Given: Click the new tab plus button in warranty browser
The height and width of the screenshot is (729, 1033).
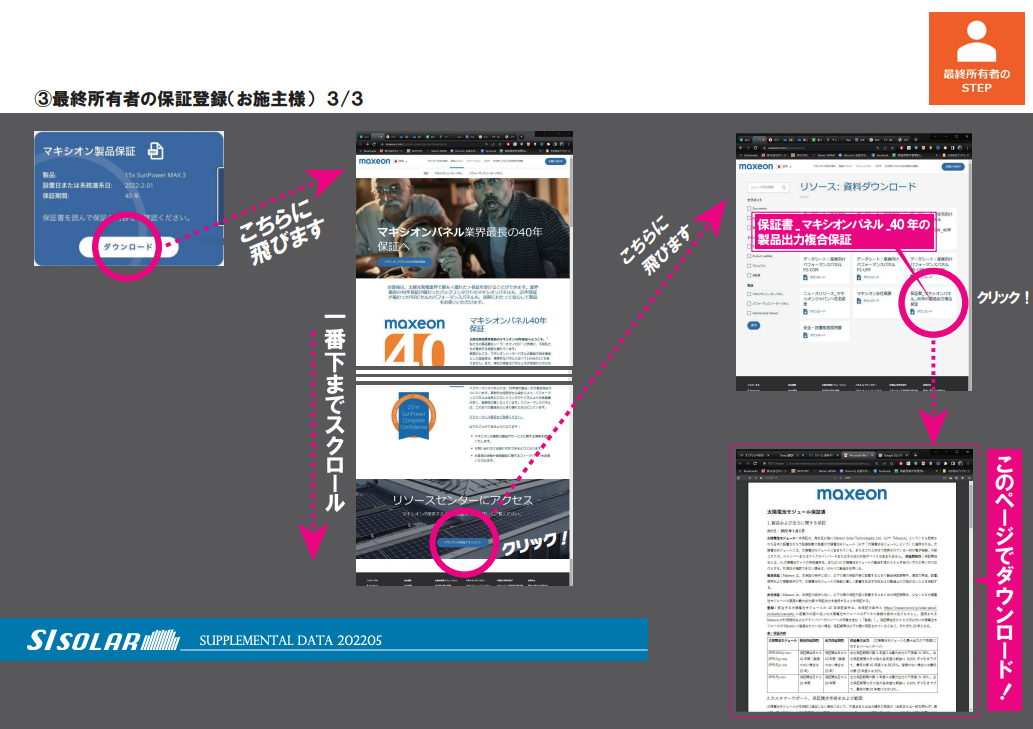Looking at the screenshot, I should [x=521, y=136].
